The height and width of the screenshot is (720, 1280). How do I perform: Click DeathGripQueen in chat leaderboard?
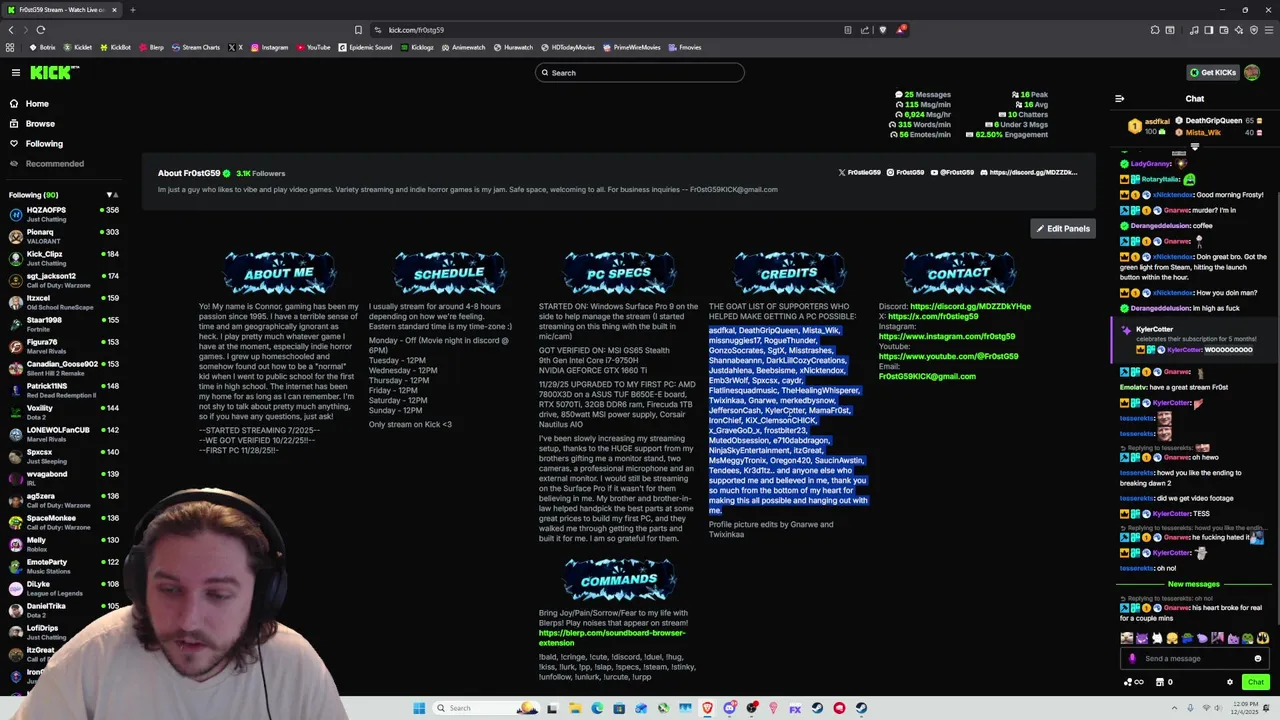point(1213,121)
